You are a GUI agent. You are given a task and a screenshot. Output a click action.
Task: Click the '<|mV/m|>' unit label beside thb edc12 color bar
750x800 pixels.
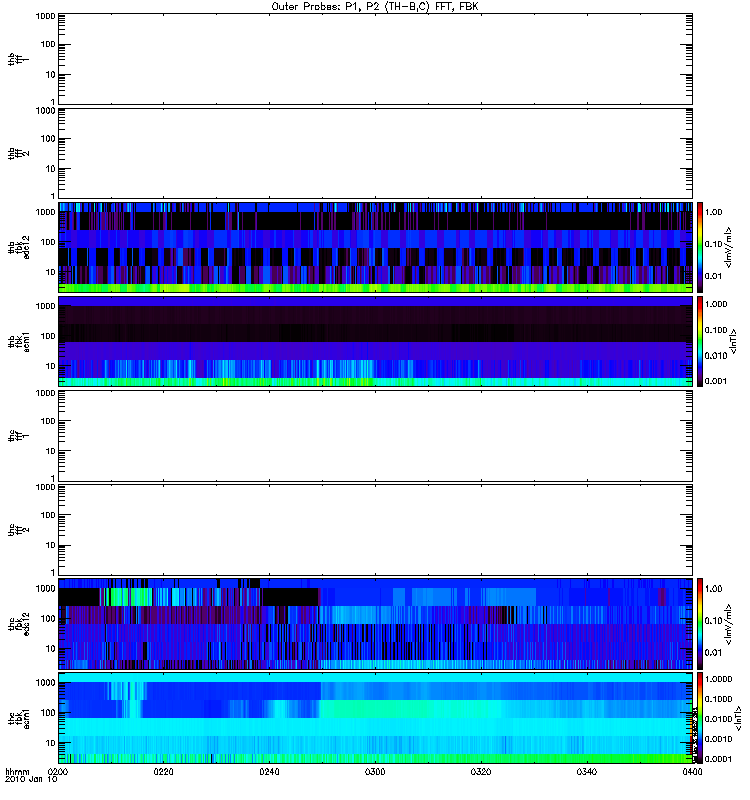click(729, 247)
